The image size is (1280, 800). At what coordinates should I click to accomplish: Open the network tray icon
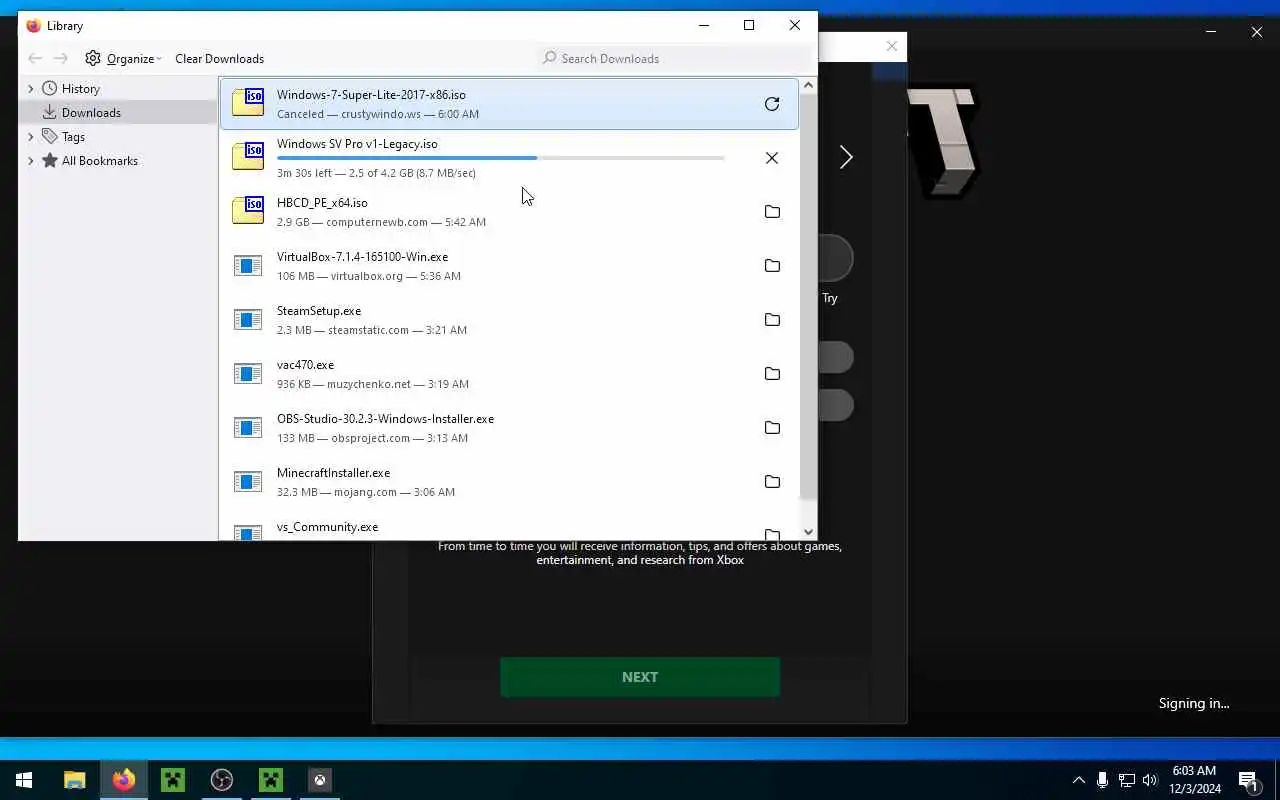[1126, 780]
